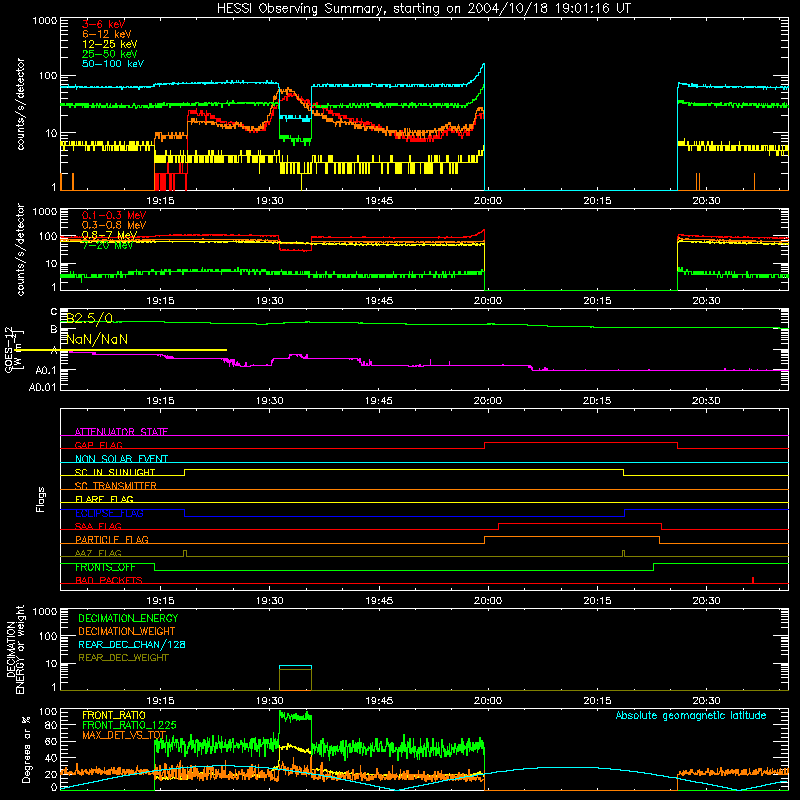
Task: Click the FRONTS_OFF flag label
Action: tap(105, 567)
